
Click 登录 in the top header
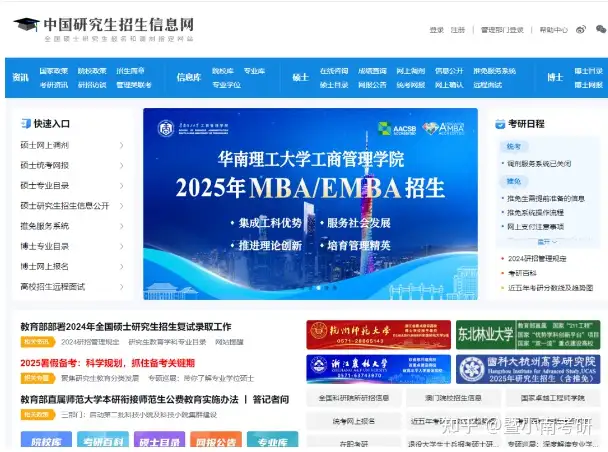click(436, 30)
